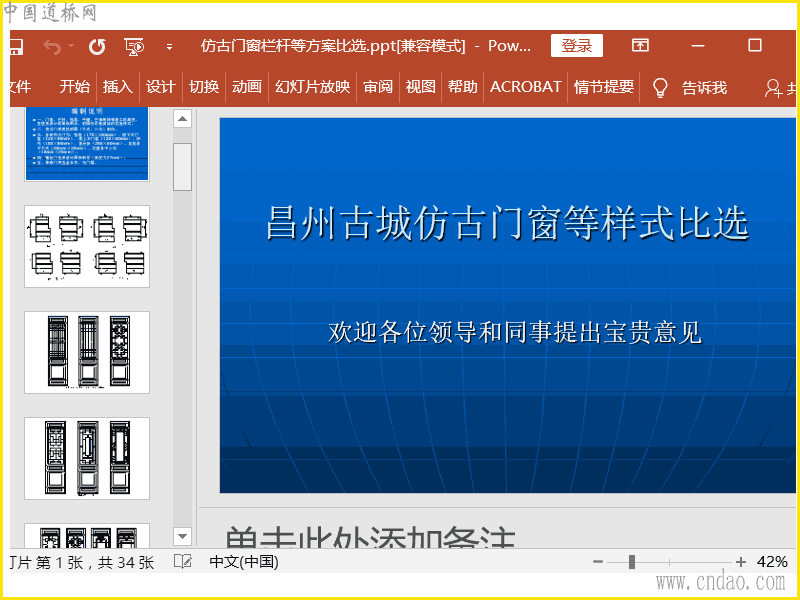Screen dimensions: 800x600
Task: Click the notes area 单击此处添加备注
Action: (370, 537)
